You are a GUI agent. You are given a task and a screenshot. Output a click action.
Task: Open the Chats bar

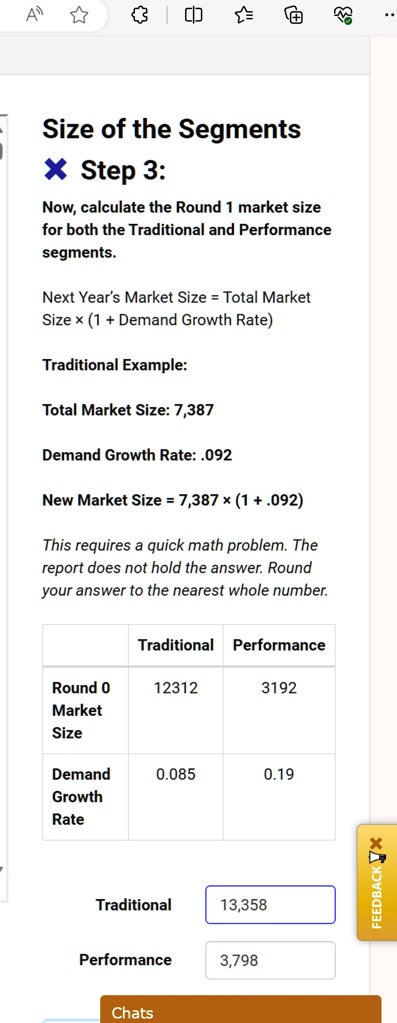pyautogui.click(x=241, y=1009)
